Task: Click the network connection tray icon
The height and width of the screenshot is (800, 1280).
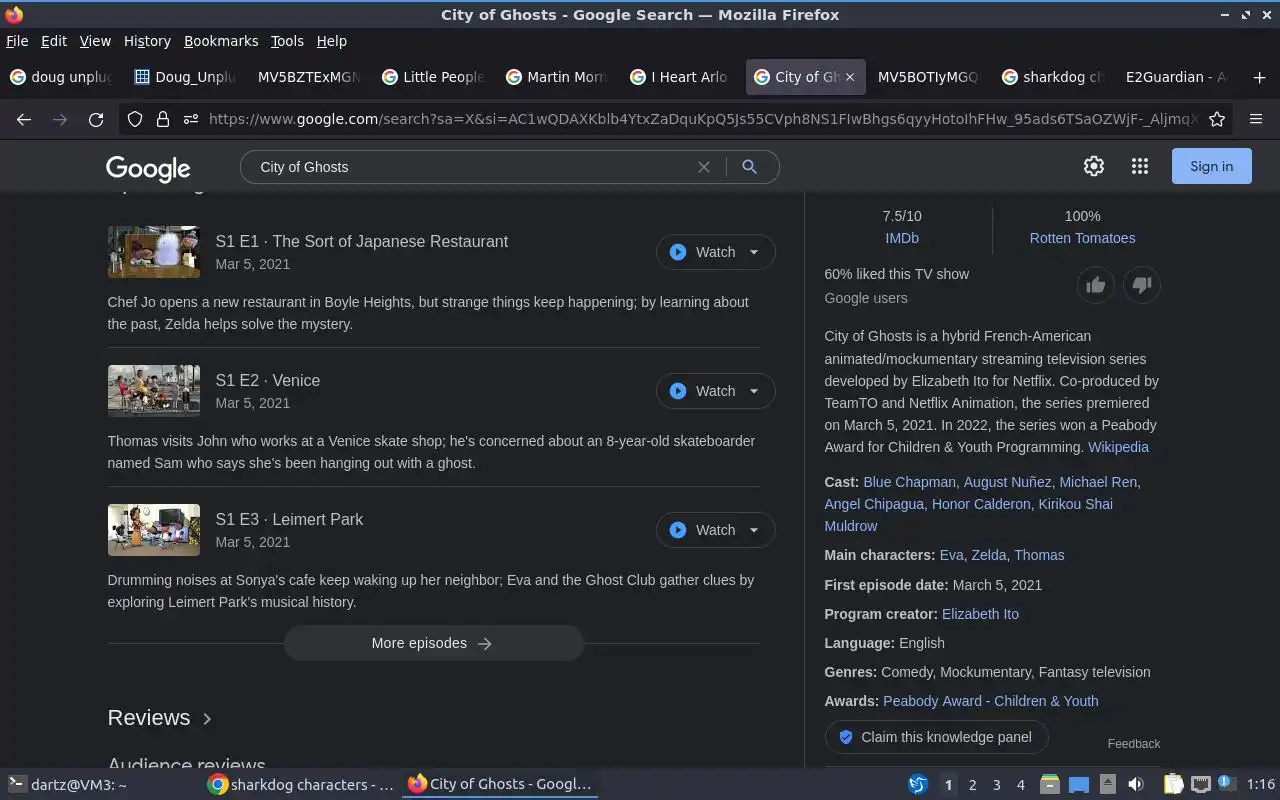Action: pos(1201,785)
